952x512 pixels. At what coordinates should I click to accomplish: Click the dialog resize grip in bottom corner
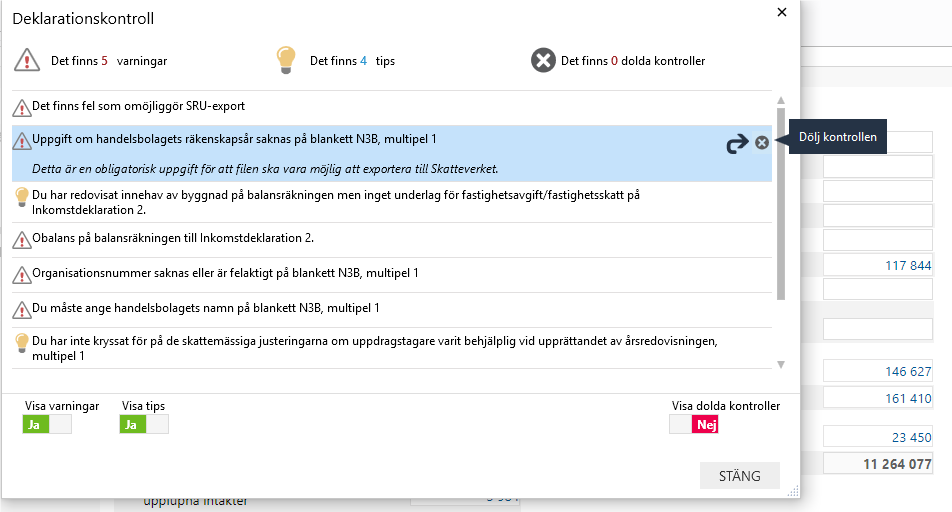(793, 491)
